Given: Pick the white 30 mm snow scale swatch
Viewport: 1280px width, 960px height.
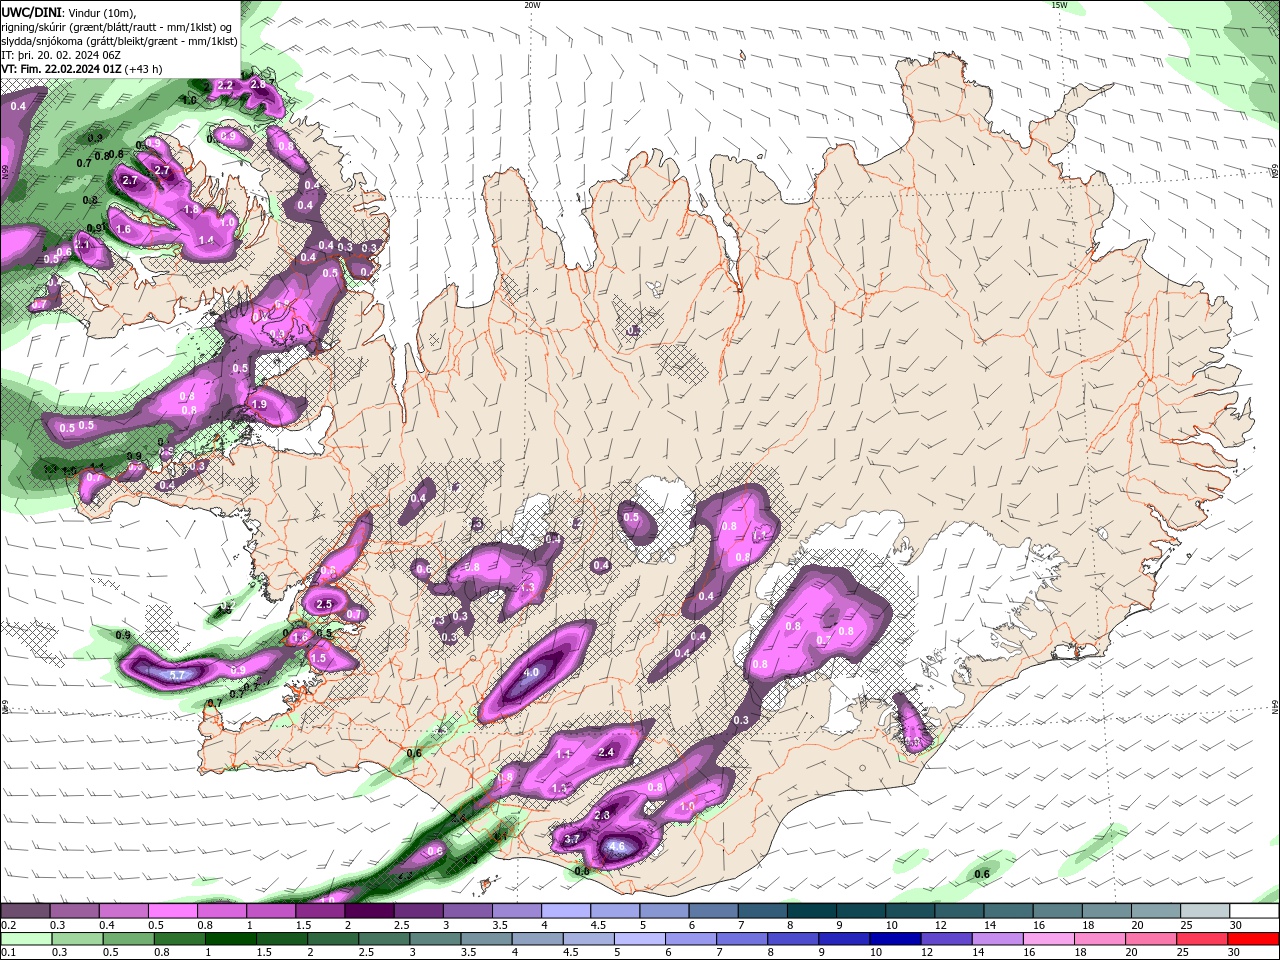Looking at the screenshot, I should (x=1254, y=911).
